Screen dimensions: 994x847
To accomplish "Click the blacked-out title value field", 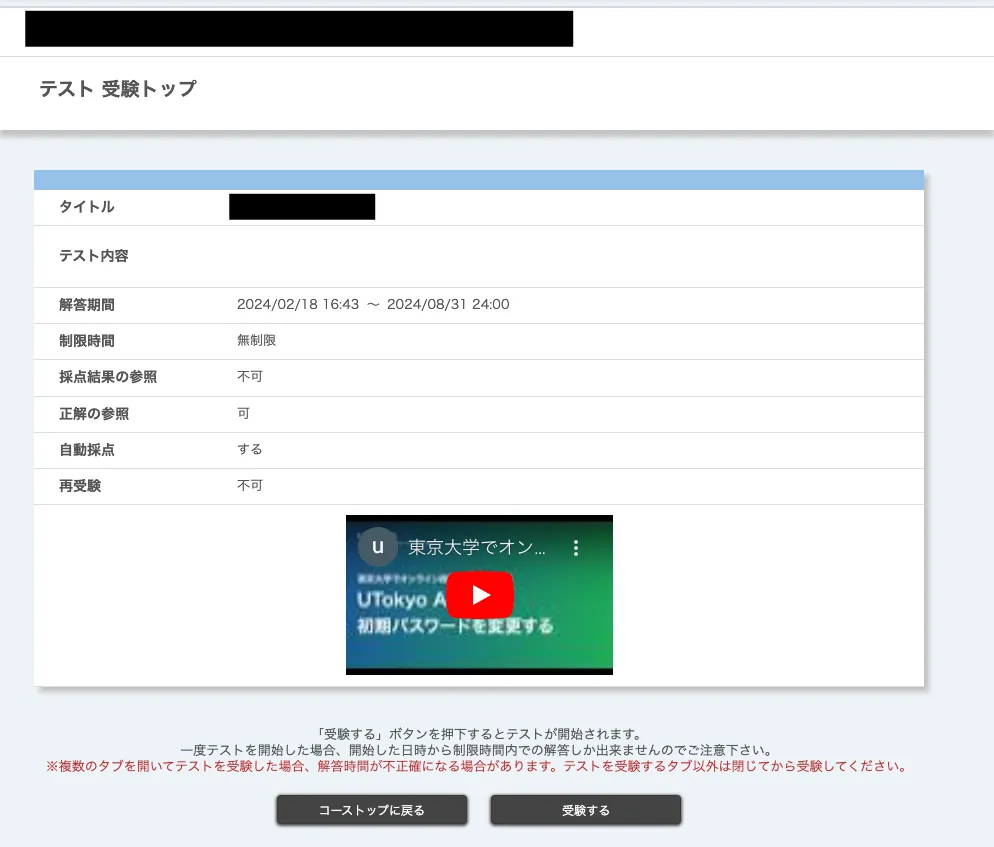I will point(302,207).
